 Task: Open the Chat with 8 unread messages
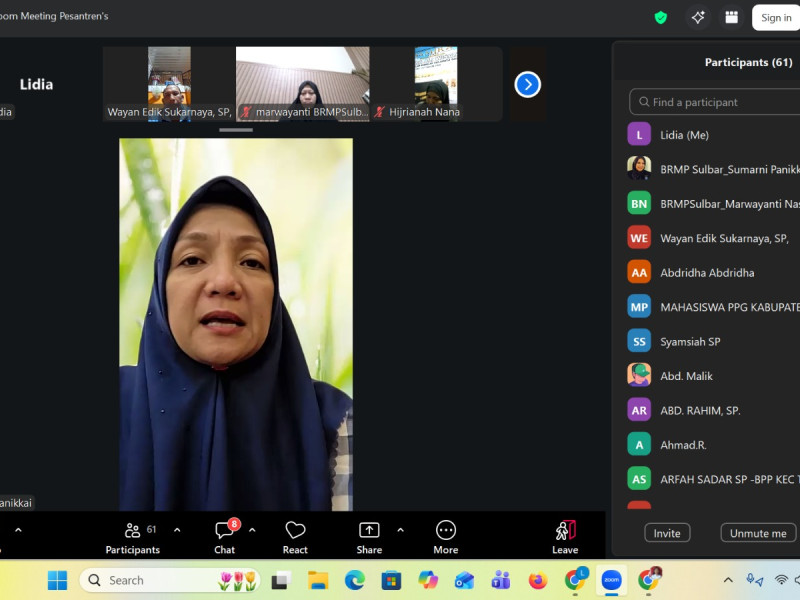225,531
